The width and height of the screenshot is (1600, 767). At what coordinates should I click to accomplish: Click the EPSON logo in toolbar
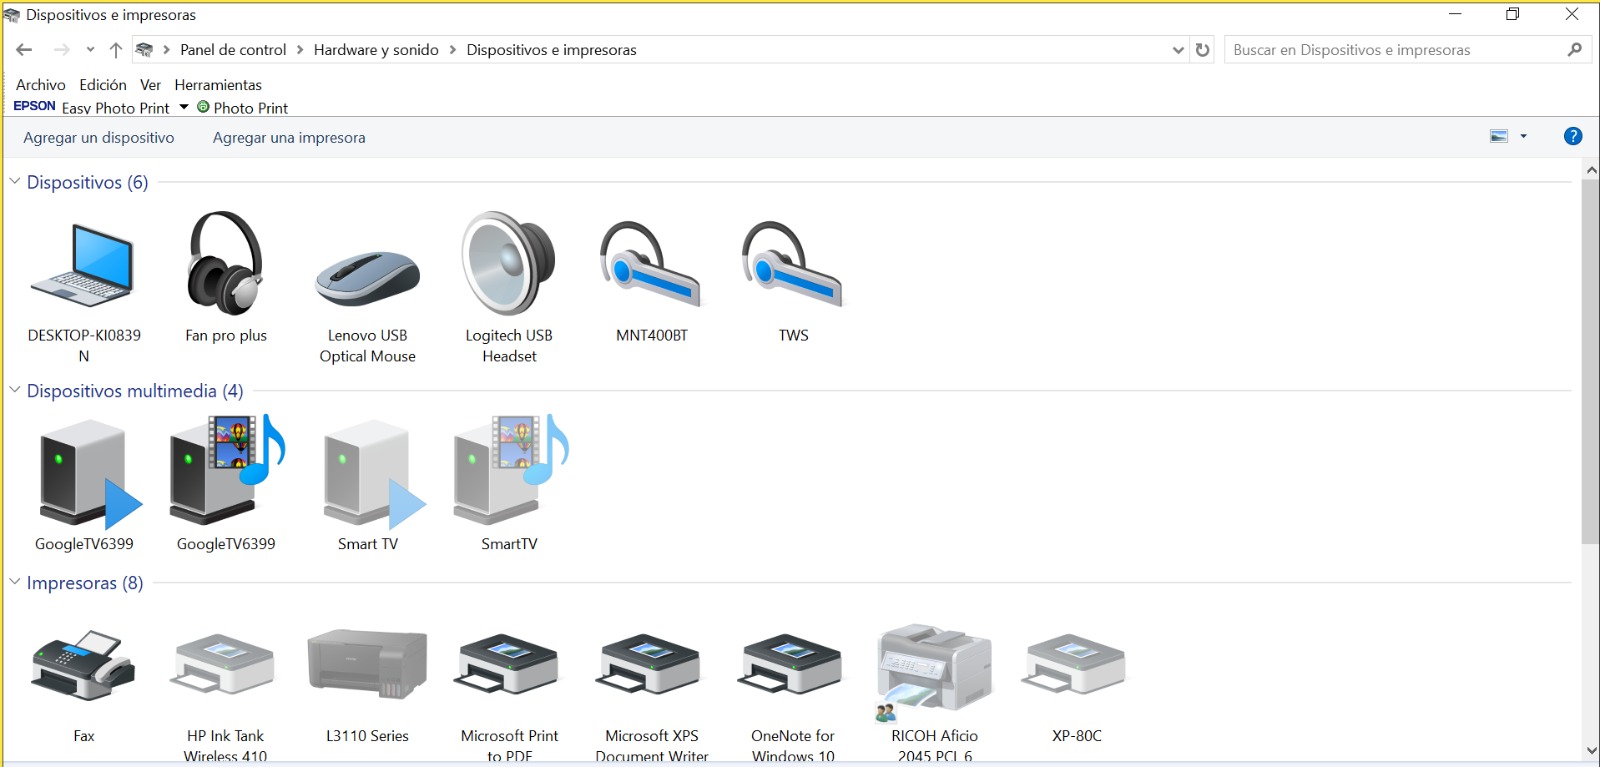pyautogui.click(x=34, y=106)
